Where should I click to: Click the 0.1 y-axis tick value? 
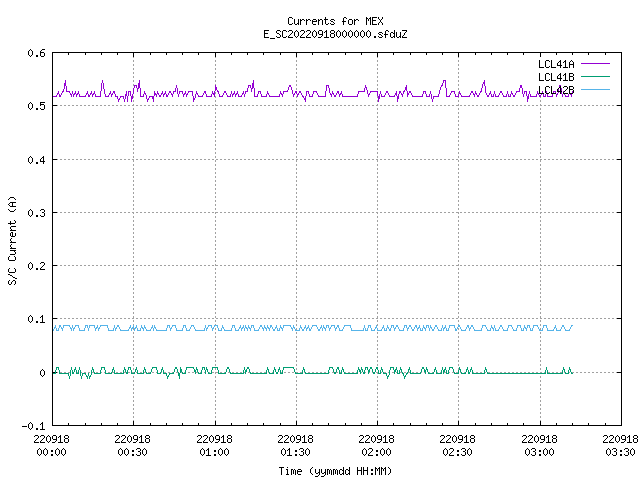(36, 319)
